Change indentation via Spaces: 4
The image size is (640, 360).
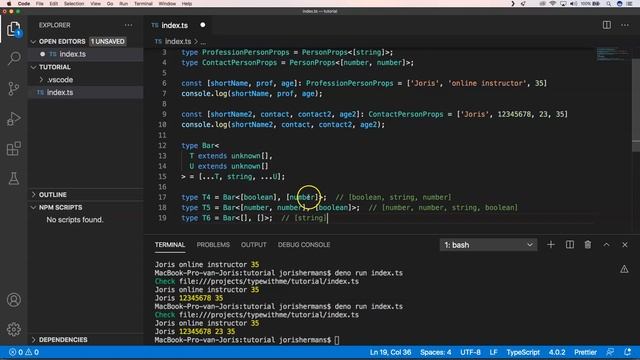[436, 352]
